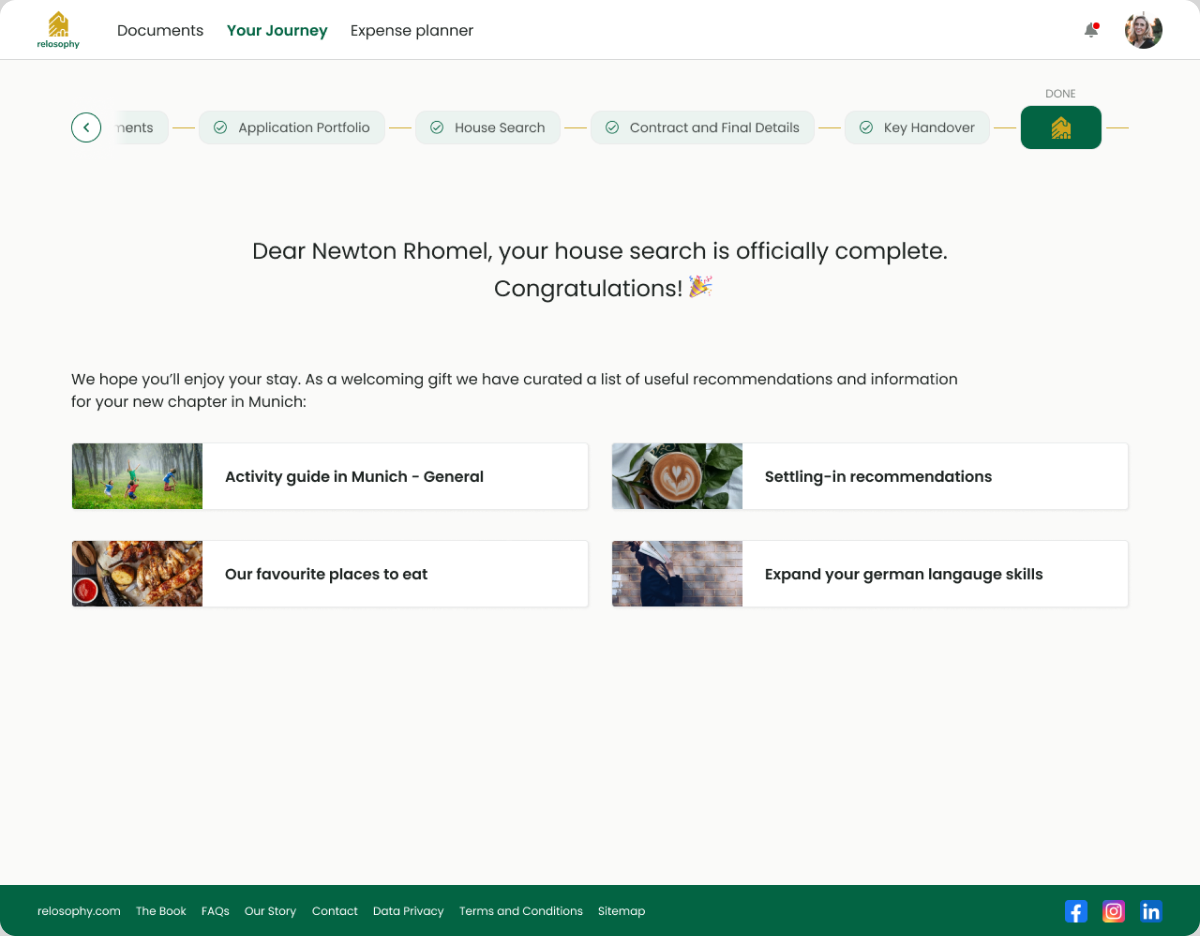Select the DONE house step icon
Viewport: 1200px width, 936px height.
click(x=1061, y=127)
